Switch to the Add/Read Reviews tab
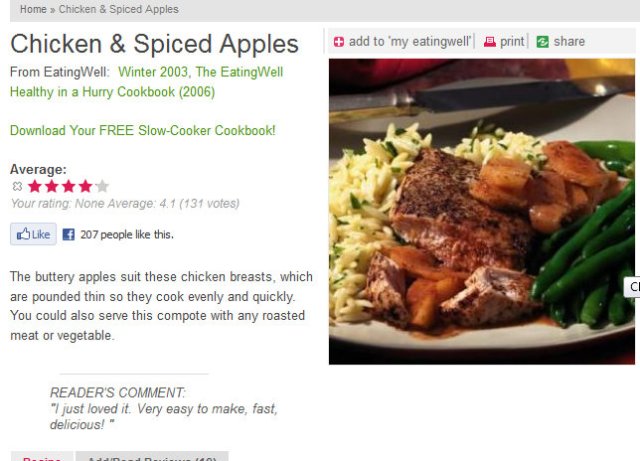Image resolution: width=640 pixels, height=461 pixels. tap(152, 457)
